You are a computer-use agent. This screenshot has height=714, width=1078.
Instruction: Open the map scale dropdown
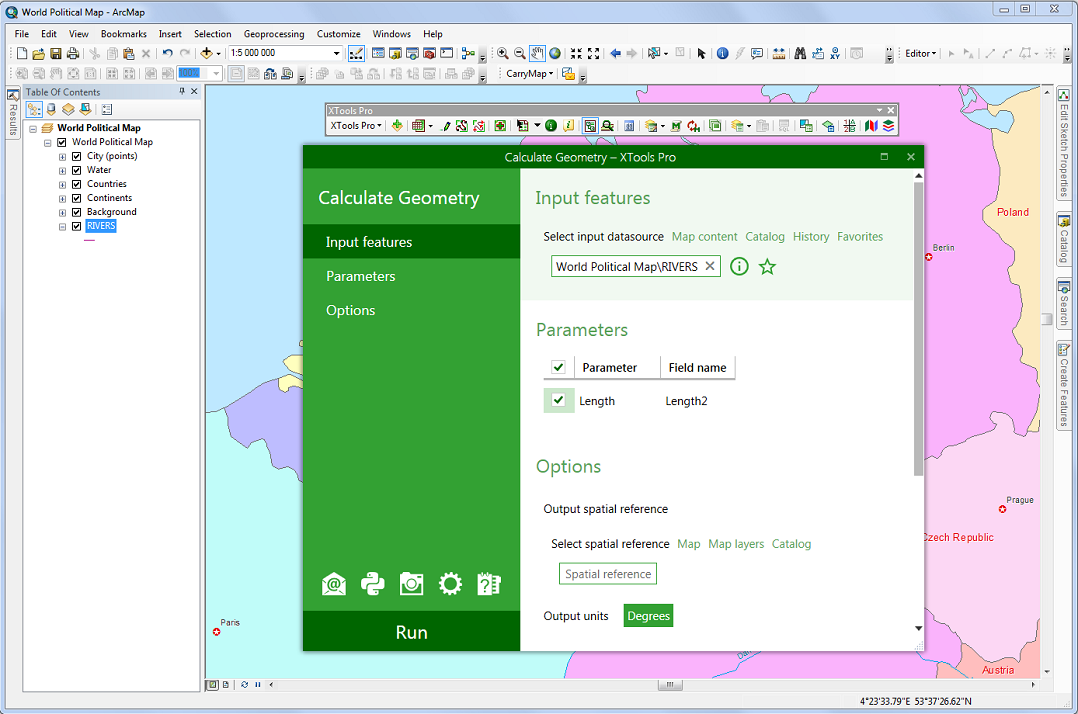pos(336,54)
